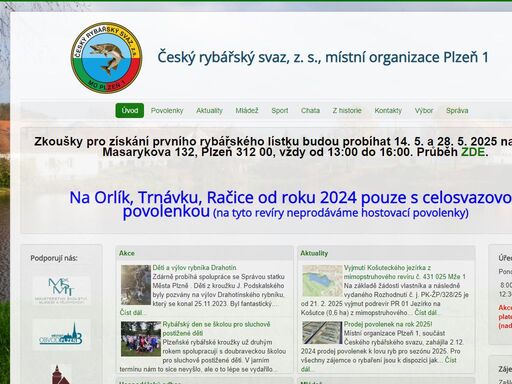Click the blue Na Orlík, Trnávku, Račice notice

coord(291,205)
